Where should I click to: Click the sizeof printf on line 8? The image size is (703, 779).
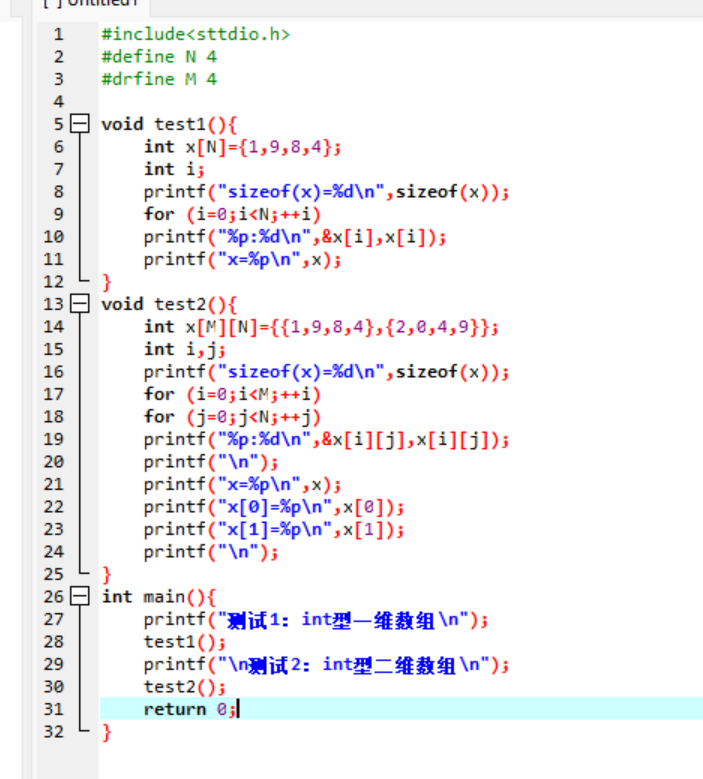click(x=326, y=192)
